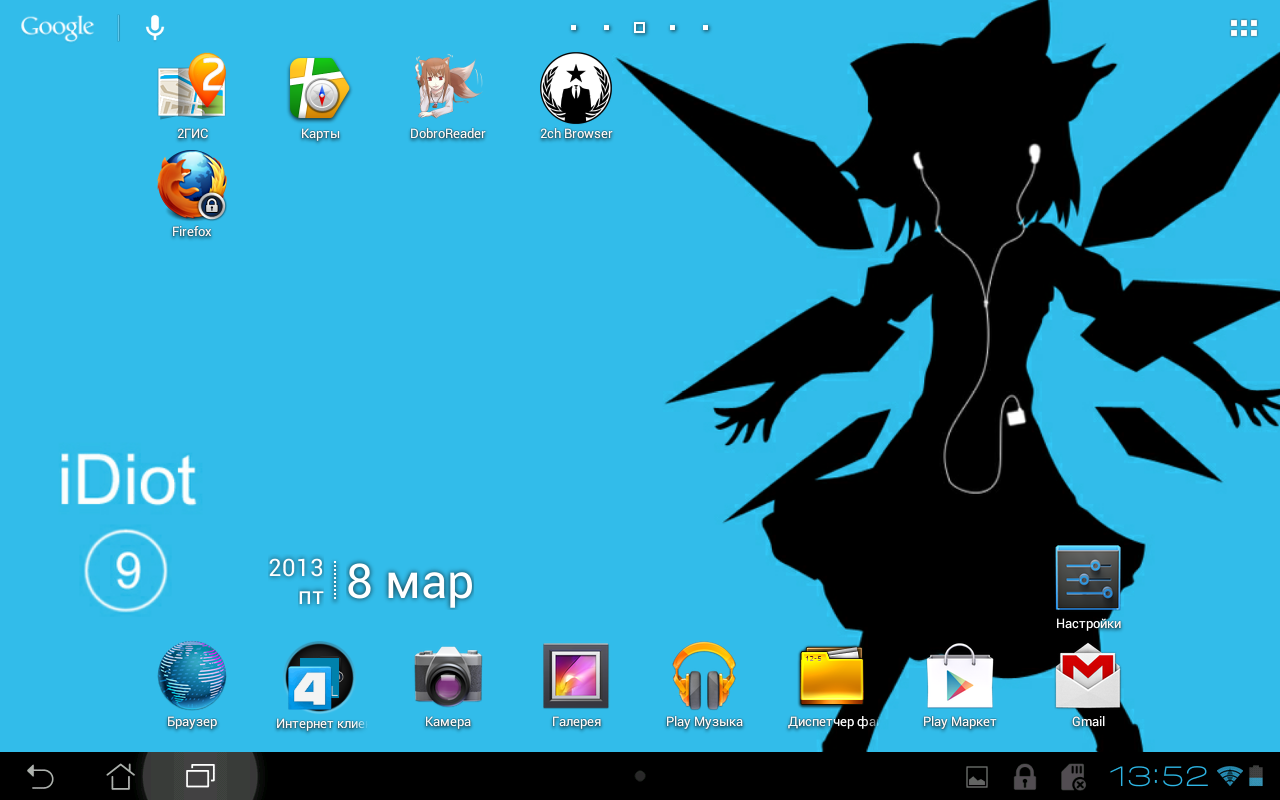The width and height of the screenshot is (1280, 800).
Task: Select the first home screen page indicator
Action: point(573,28)
